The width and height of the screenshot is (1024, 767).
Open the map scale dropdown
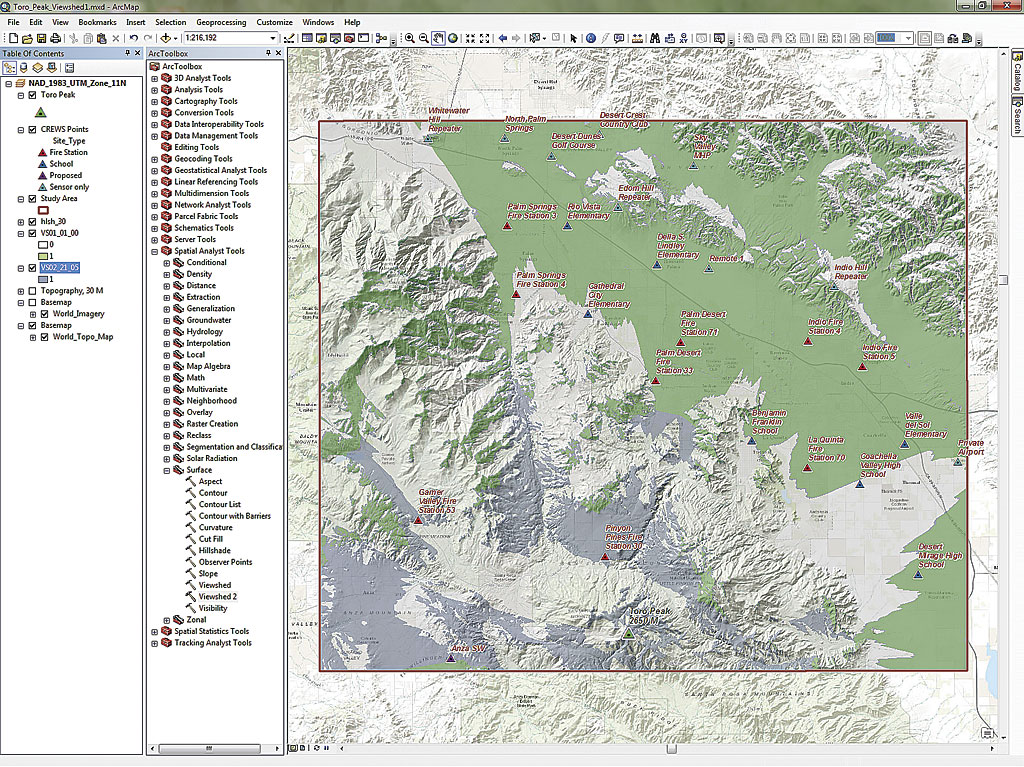pos(273,38)
